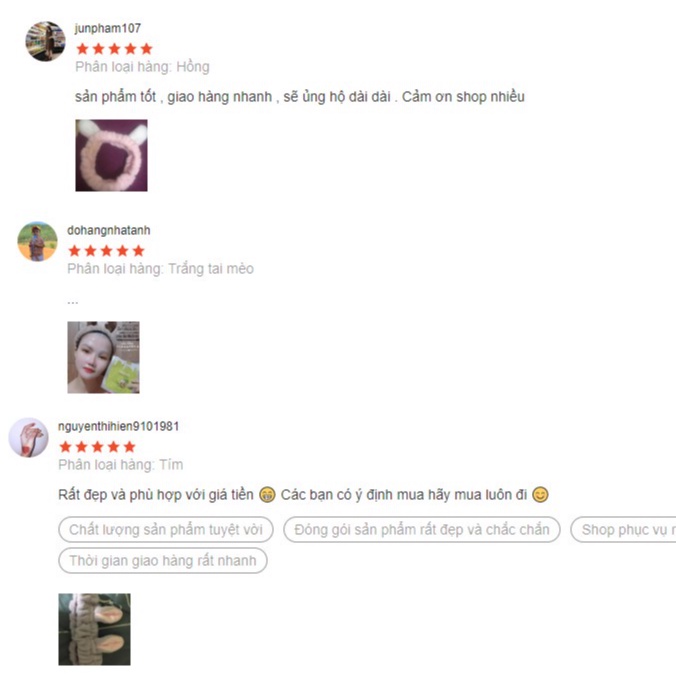The width and height of the screenshot is (676, 676).
Task: Select the 'Shop phục vụ' tag
Action: (623, 529)
